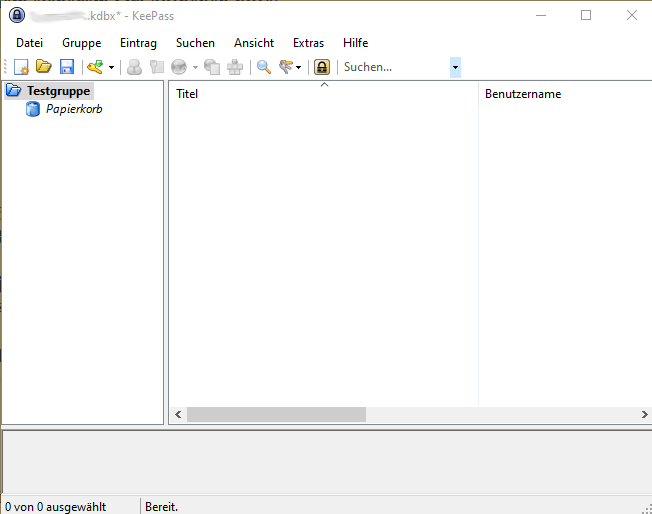This screenshot has width=652, height=514.
Task: Save the database with floppy icon
Action: [67, 67]
